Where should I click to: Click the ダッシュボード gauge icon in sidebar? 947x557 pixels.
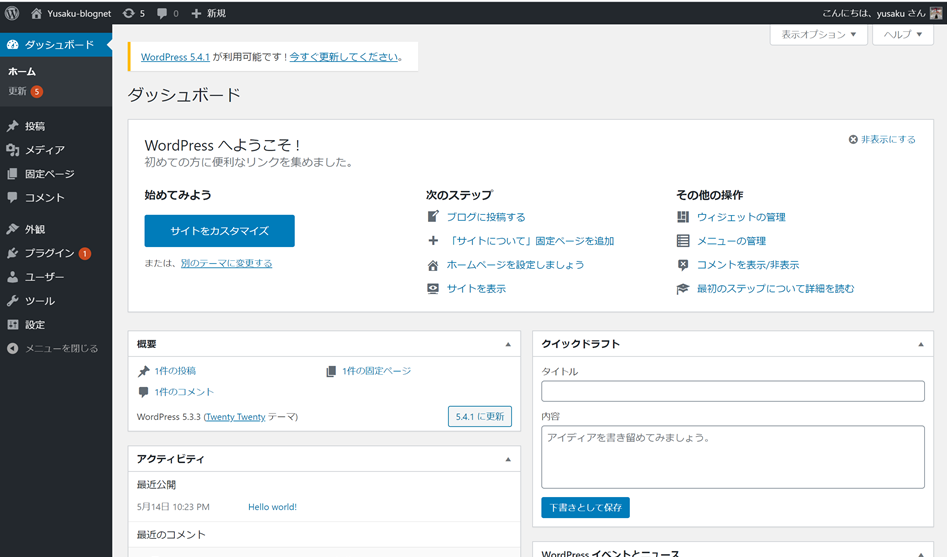13,45
